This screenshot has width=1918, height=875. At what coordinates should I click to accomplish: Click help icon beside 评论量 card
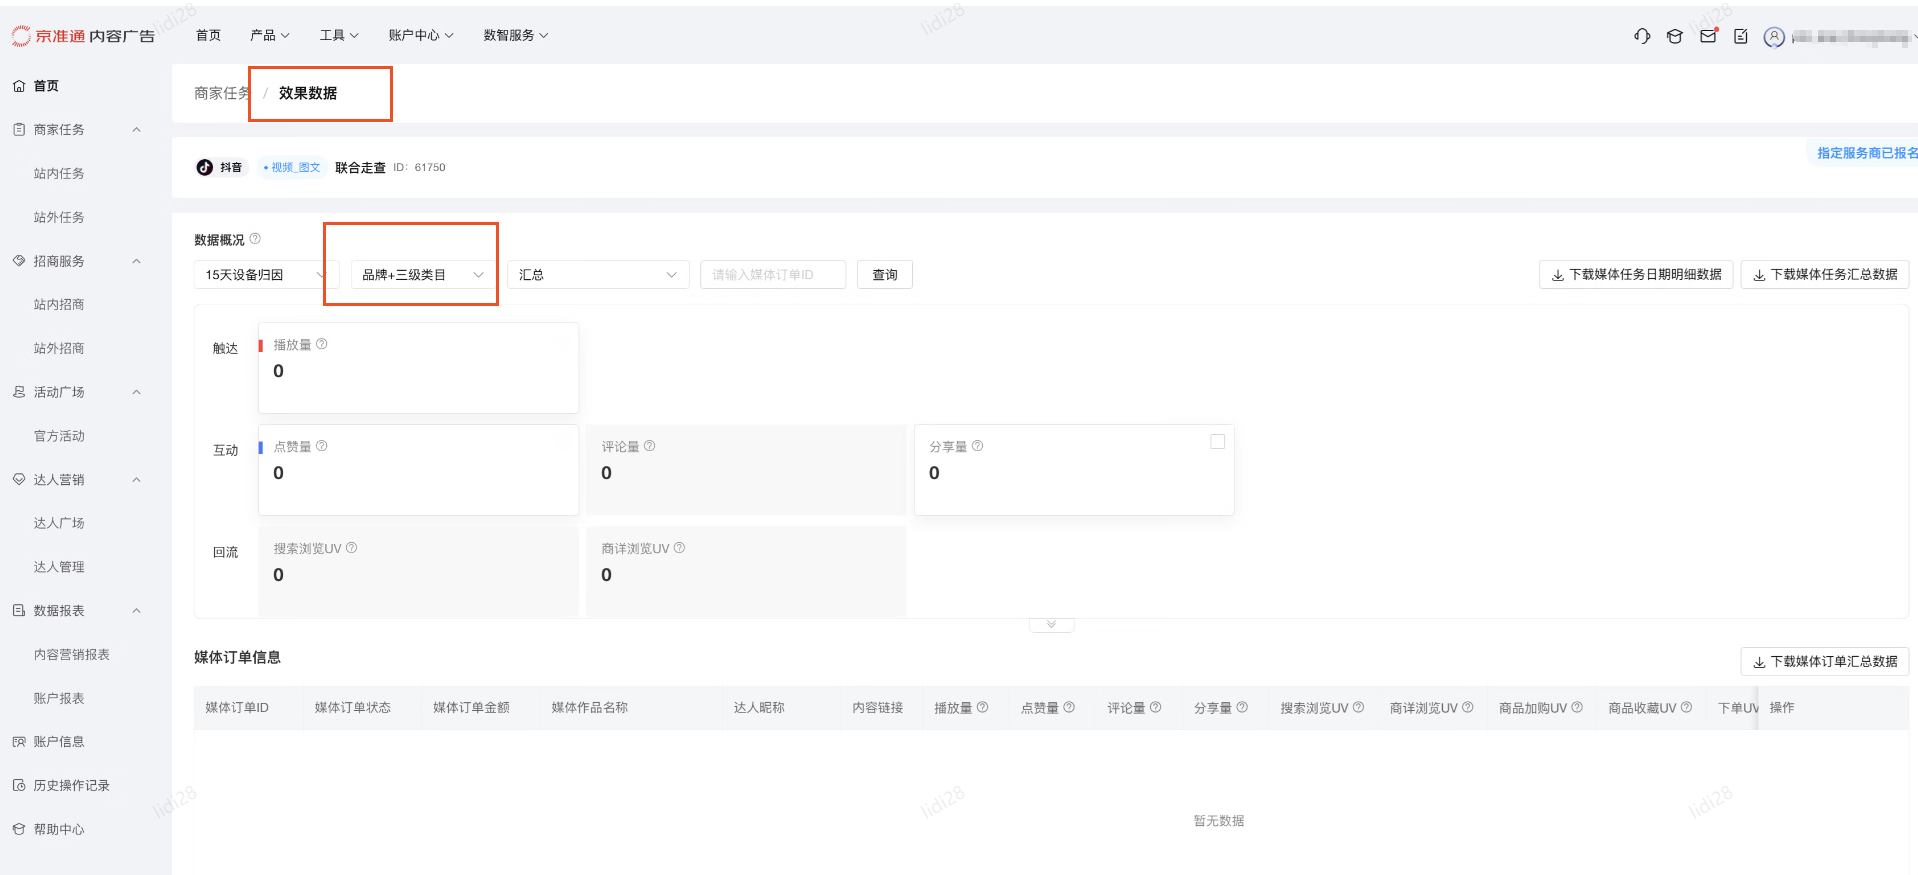[650, 446]
